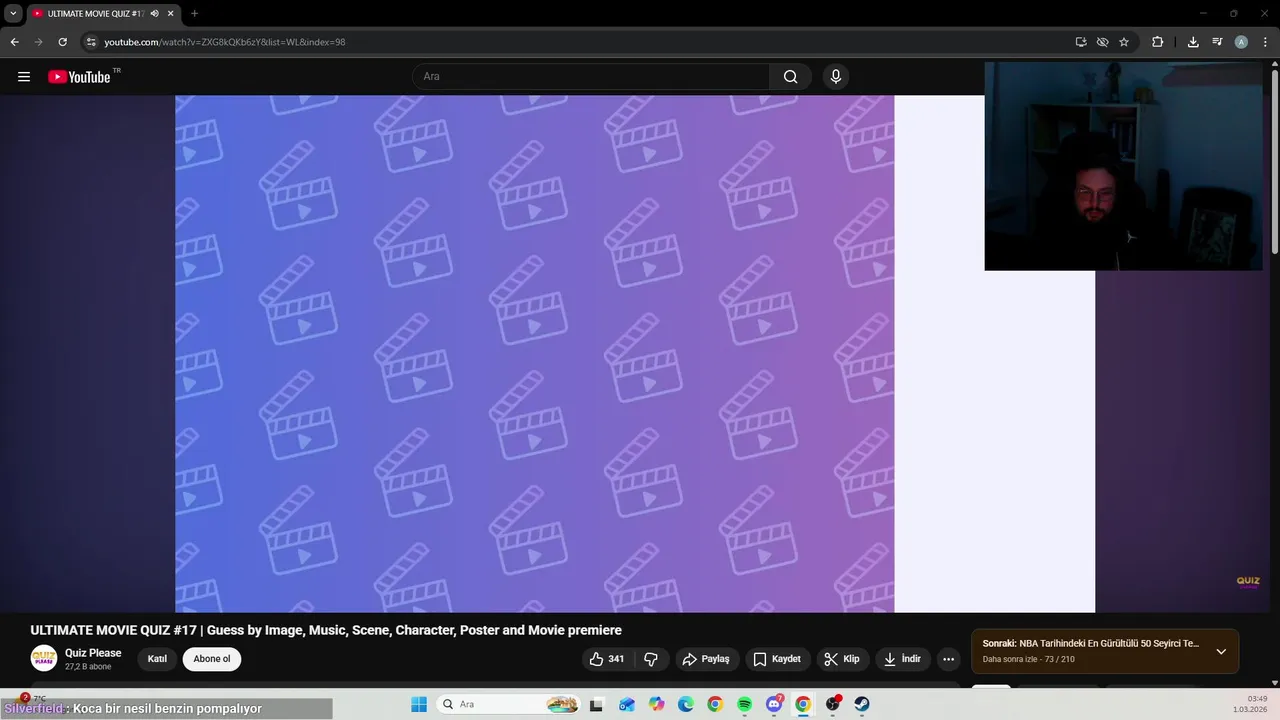Open OBS Studio from taskbar

click(x=833, y=704)
